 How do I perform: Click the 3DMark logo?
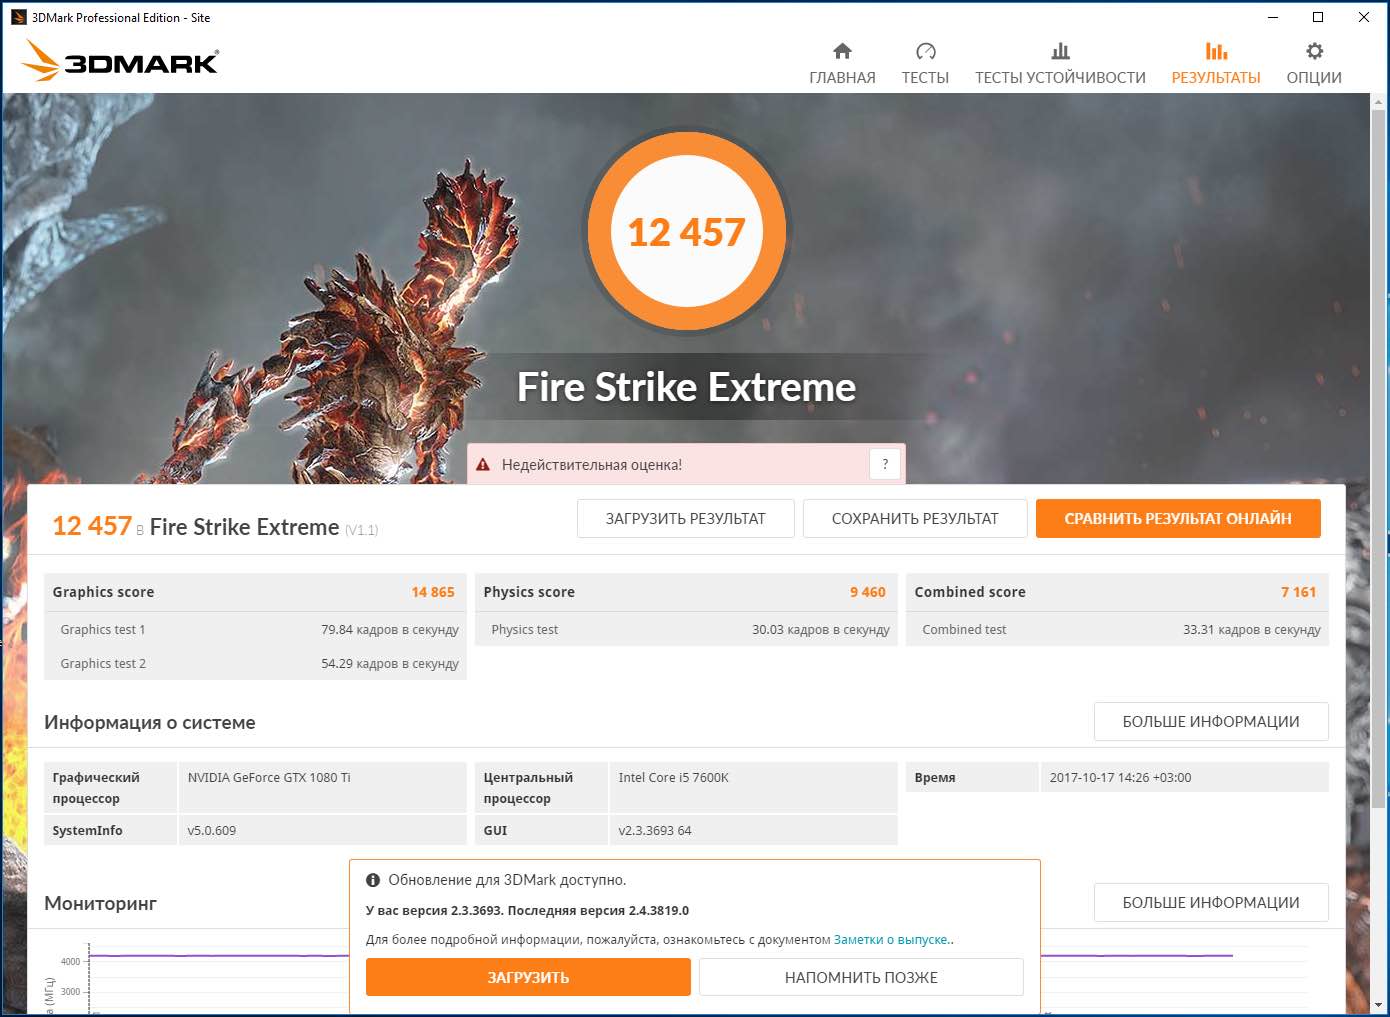pos(120,61)
